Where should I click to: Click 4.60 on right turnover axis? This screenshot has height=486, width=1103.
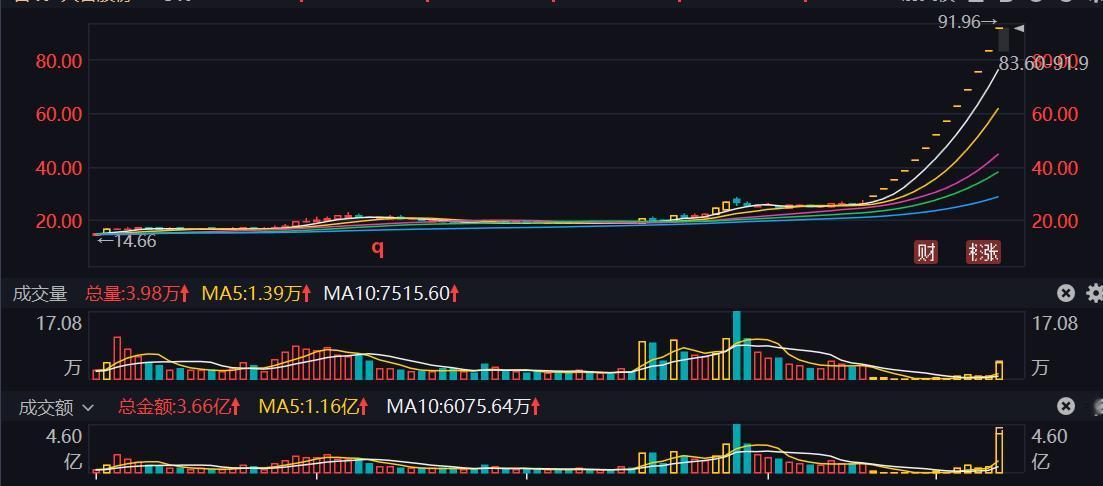(x=1049, y=437)
